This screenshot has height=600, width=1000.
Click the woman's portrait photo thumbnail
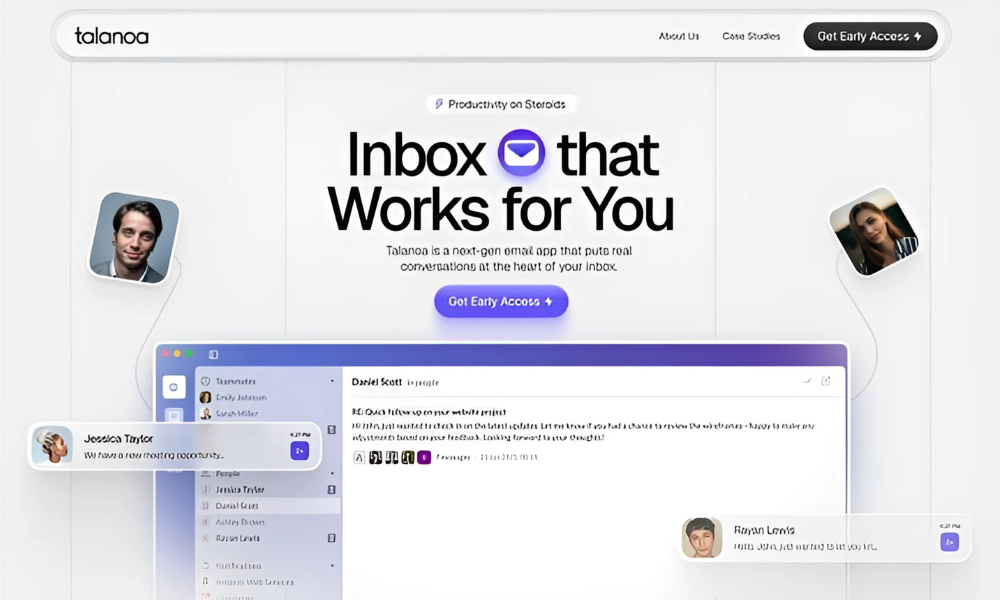tap(874, 233)
